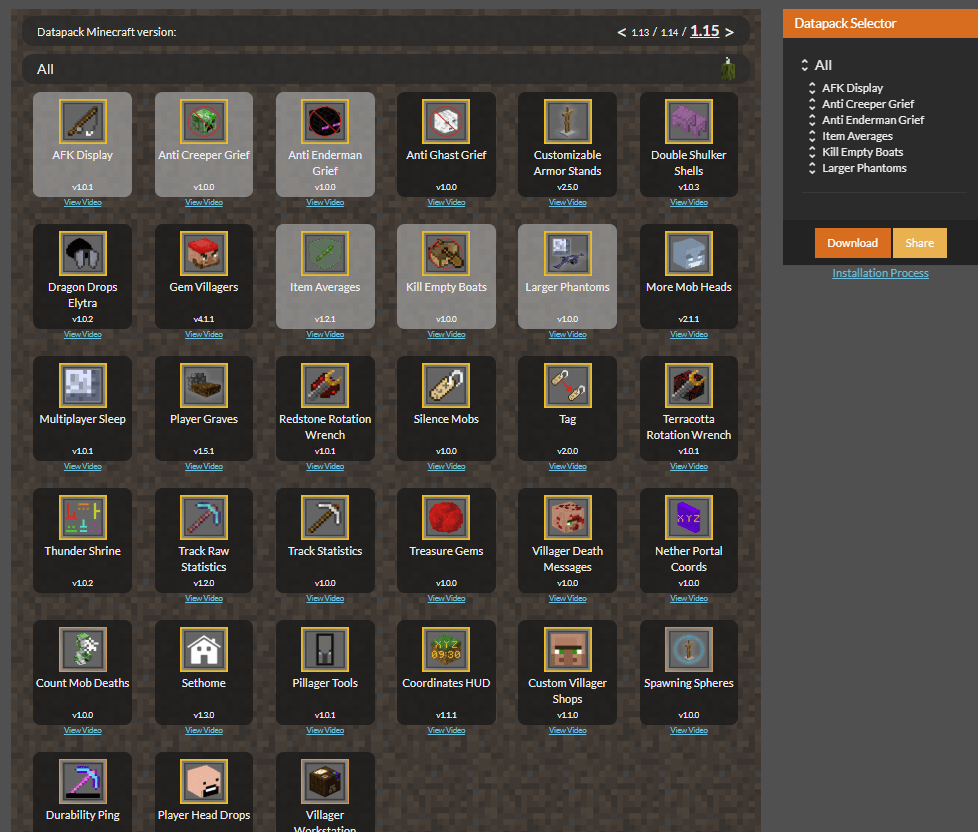Go to previous Minecraft version arrow
The width and height of the screenshot is (978, 832).
click(x=621, y=32)
